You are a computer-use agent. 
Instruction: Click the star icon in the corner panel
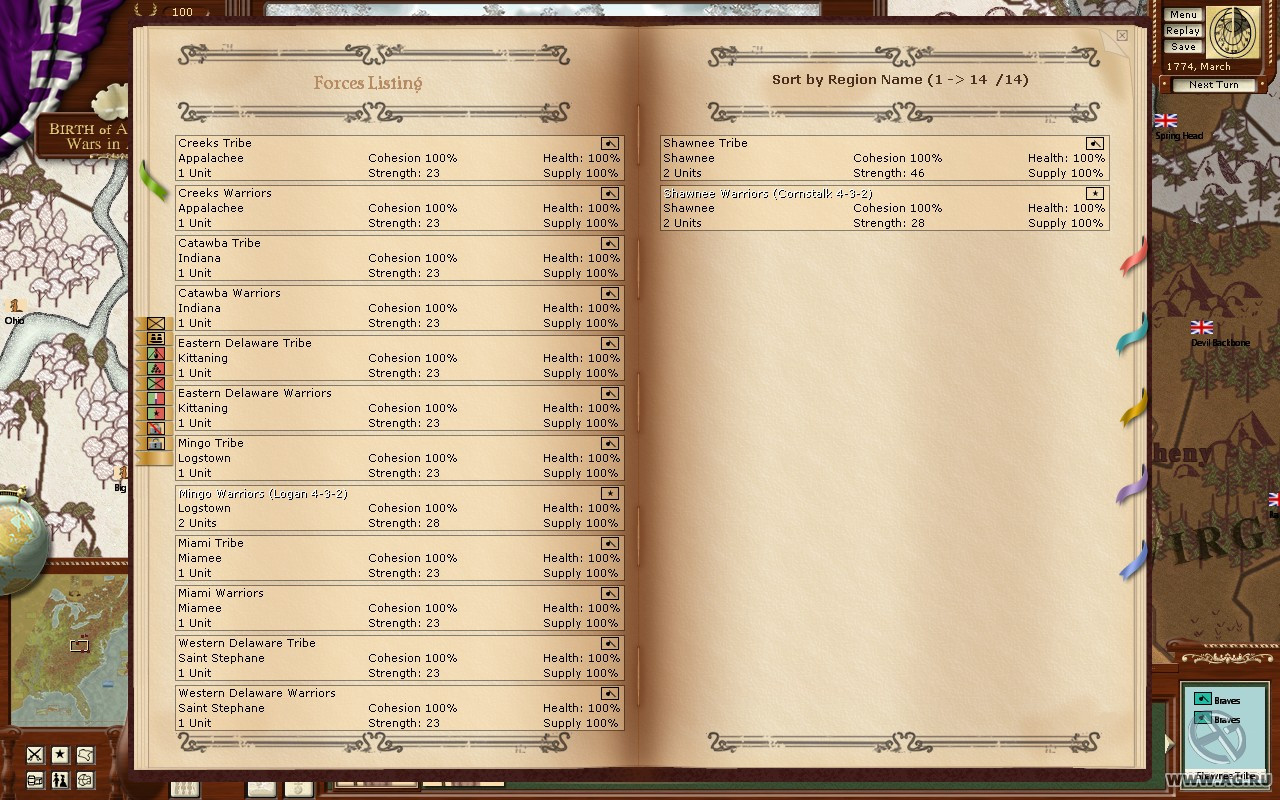coord(60,754)
